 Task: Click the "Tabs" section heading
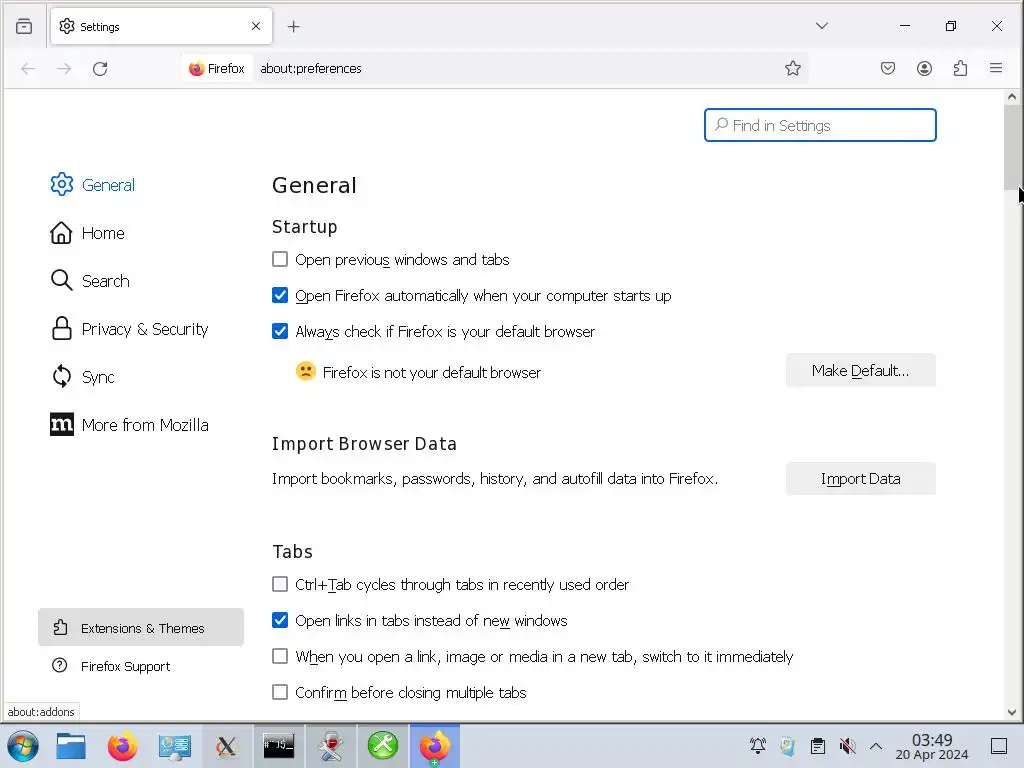point(292,552)
